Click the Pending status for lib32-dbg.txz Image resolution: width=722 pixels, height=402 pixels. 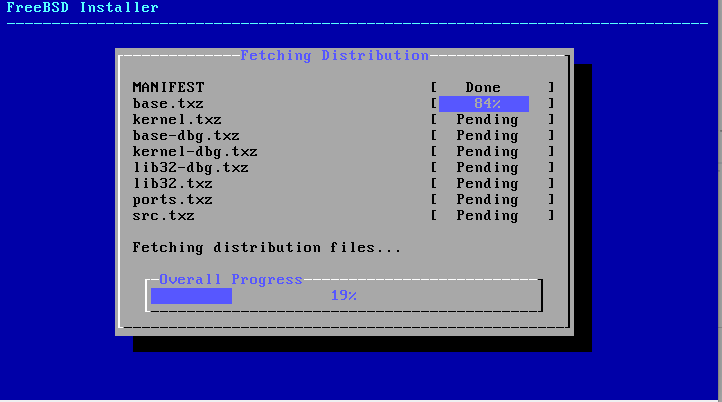tap(487, 168)
